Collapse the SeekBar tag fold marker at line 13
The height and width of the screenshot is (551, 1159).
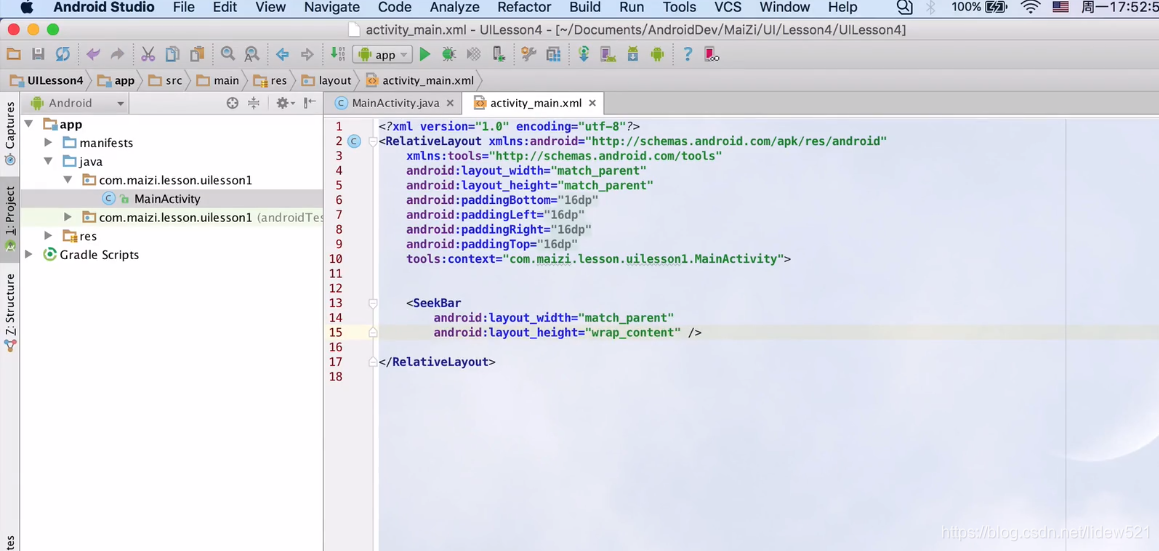[373, 303]
